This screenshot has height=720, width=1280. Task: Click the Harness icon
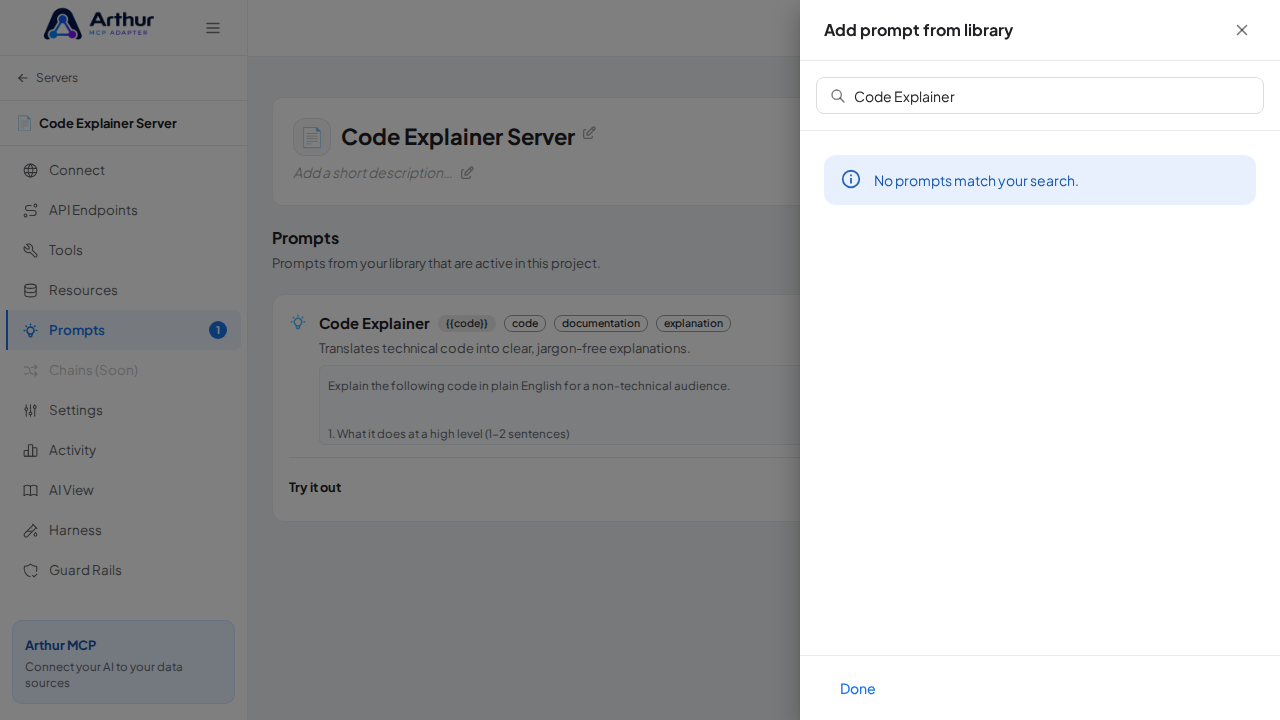(x=31, y=530)
